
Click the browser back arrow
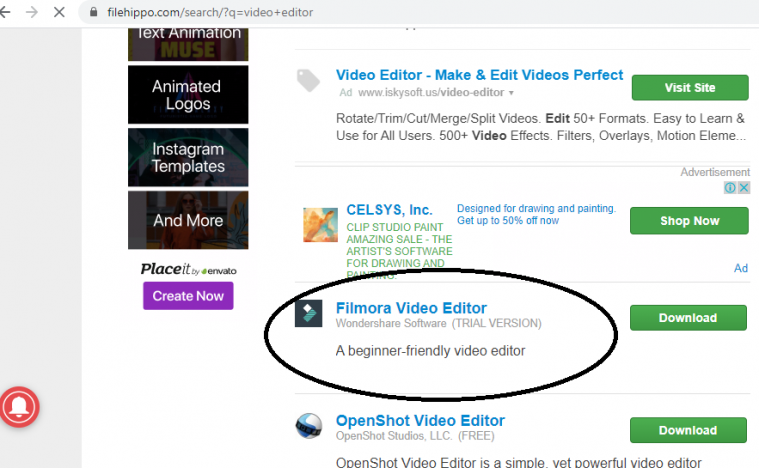(5, 12)
